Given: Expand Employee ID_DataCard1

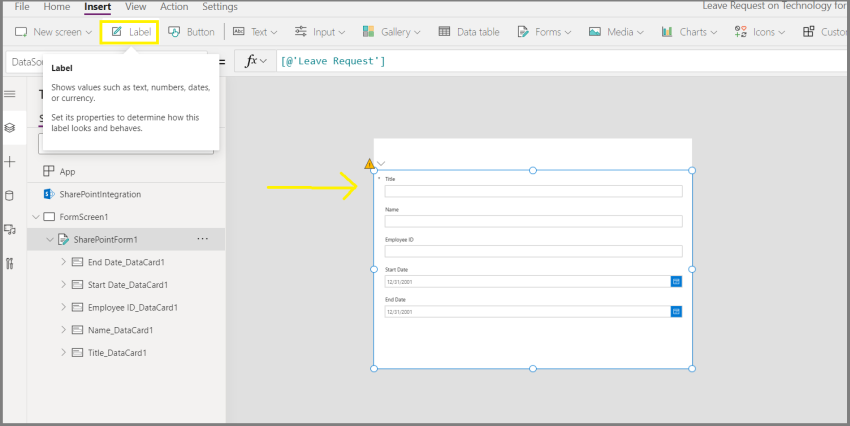Looking at the screenshot, I should click(63, 307).
